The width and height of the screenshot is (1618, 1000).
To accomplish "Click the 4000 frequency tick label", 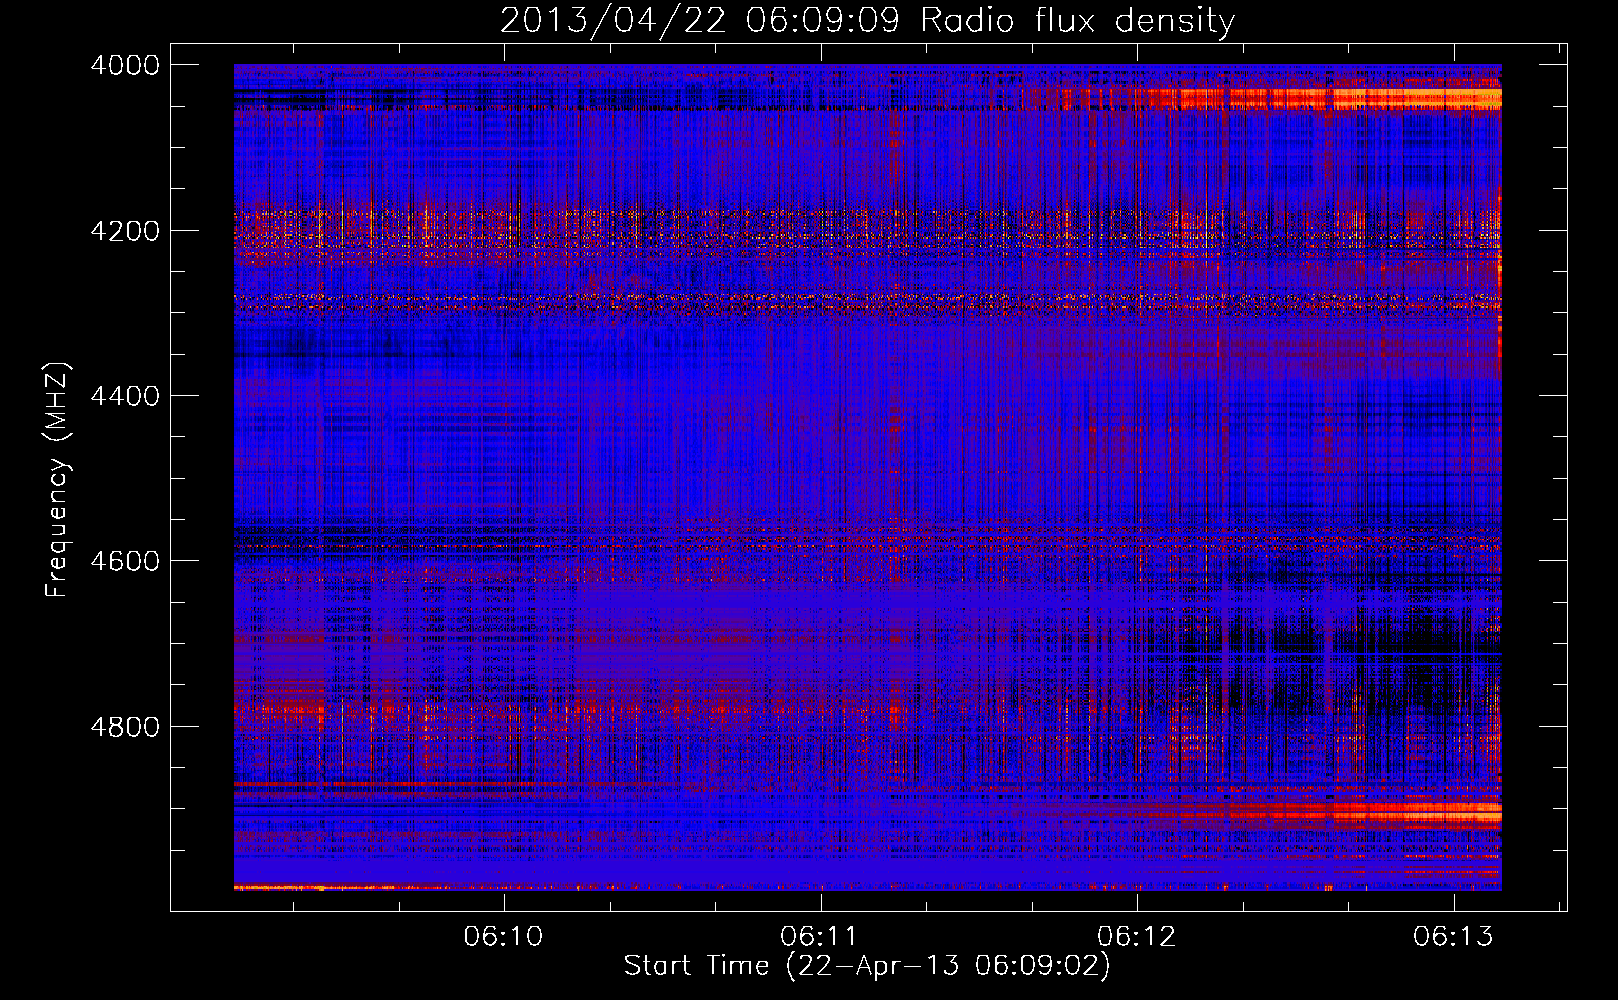I will [125, 65].
